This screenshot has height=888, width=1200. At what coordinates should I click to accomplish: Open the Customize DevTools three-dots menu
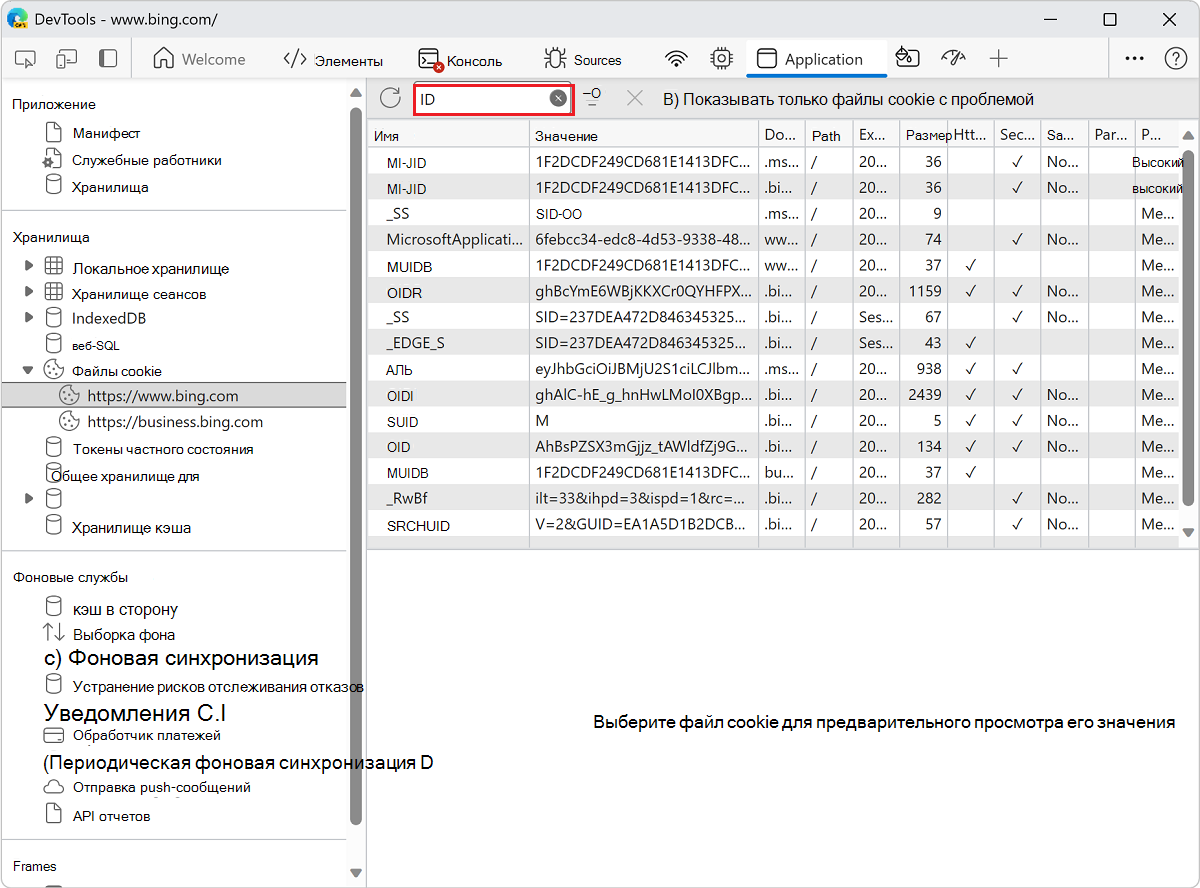[1134, 59]
